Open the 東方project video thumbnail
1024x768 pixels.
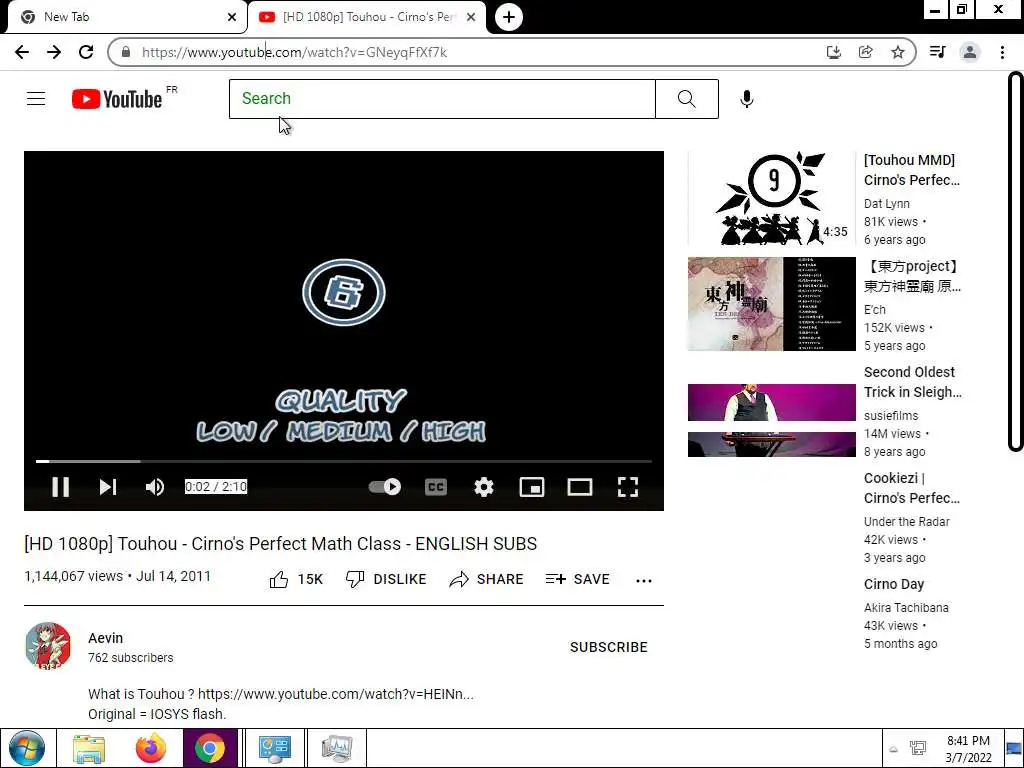click(771, 304)
